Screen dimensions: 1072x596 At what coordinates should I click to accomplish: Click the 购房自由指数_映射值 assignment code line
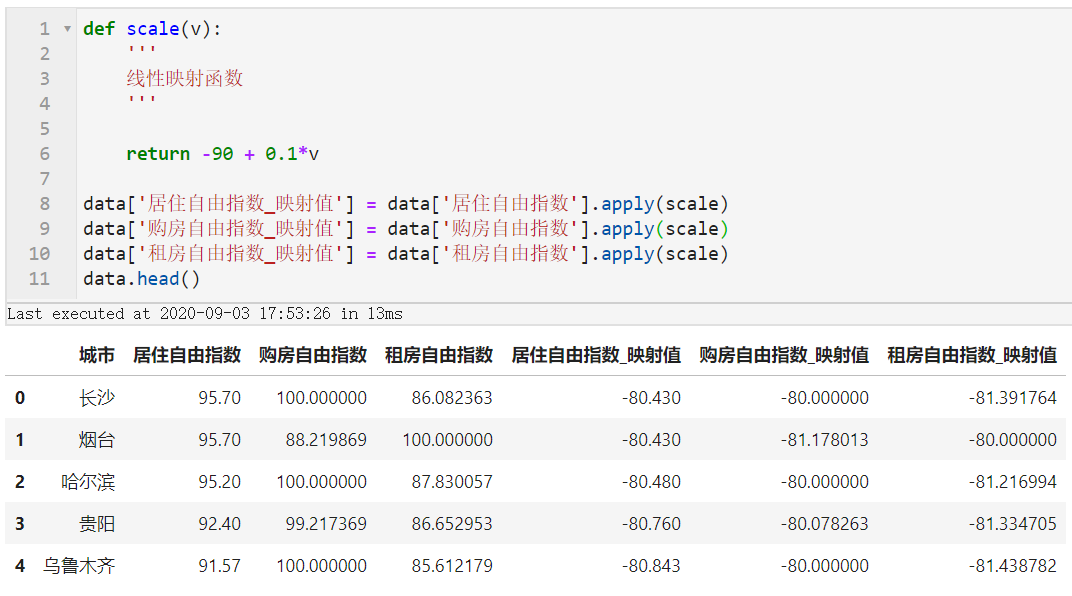405,229
